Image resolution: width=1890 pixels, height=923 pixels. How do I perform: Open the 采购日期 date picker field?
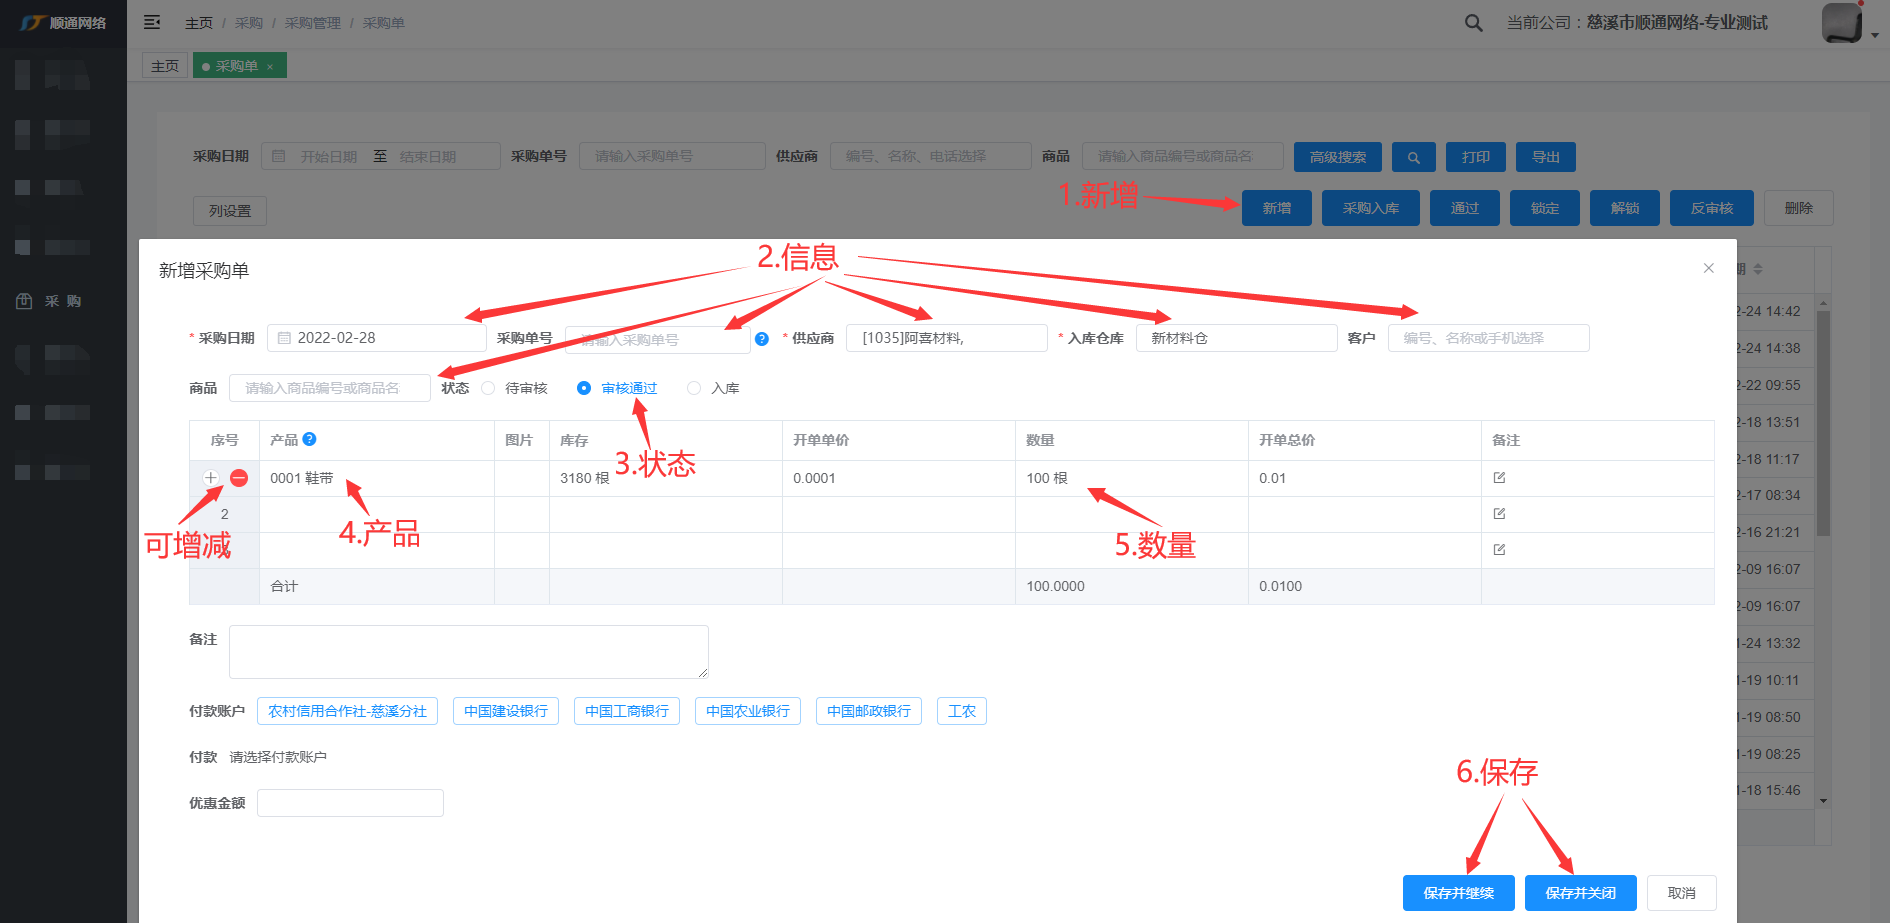pyautogui.click(x=376, y=338)
